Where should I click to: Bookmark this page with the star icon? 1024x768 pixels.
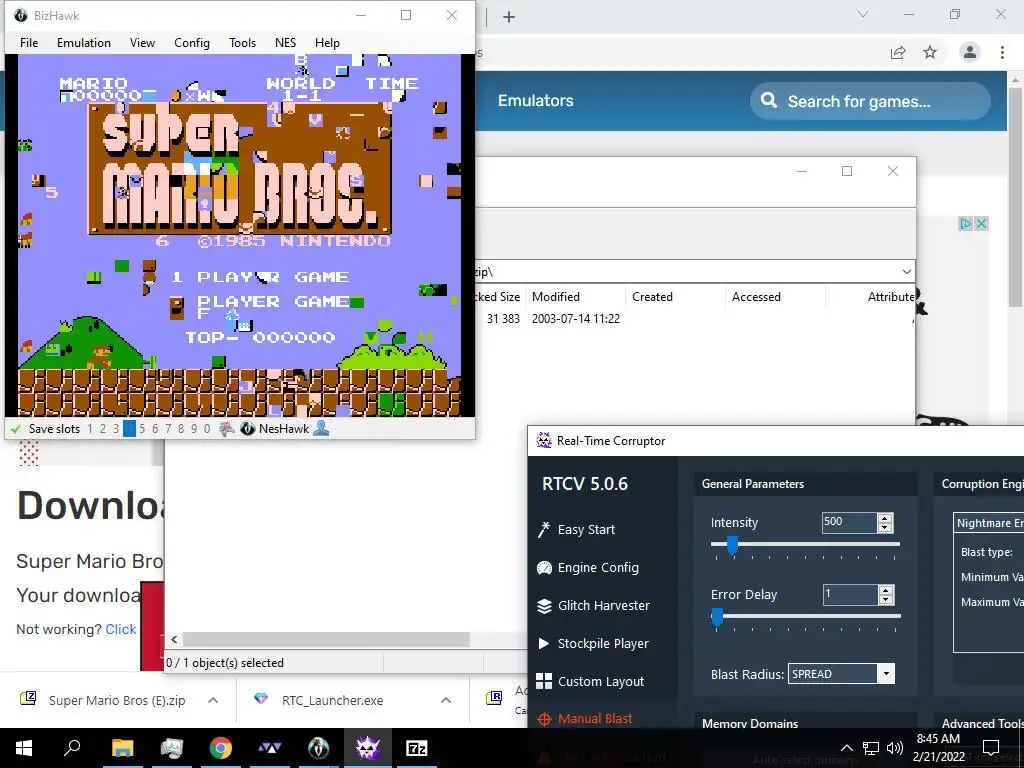click(930, 53)
